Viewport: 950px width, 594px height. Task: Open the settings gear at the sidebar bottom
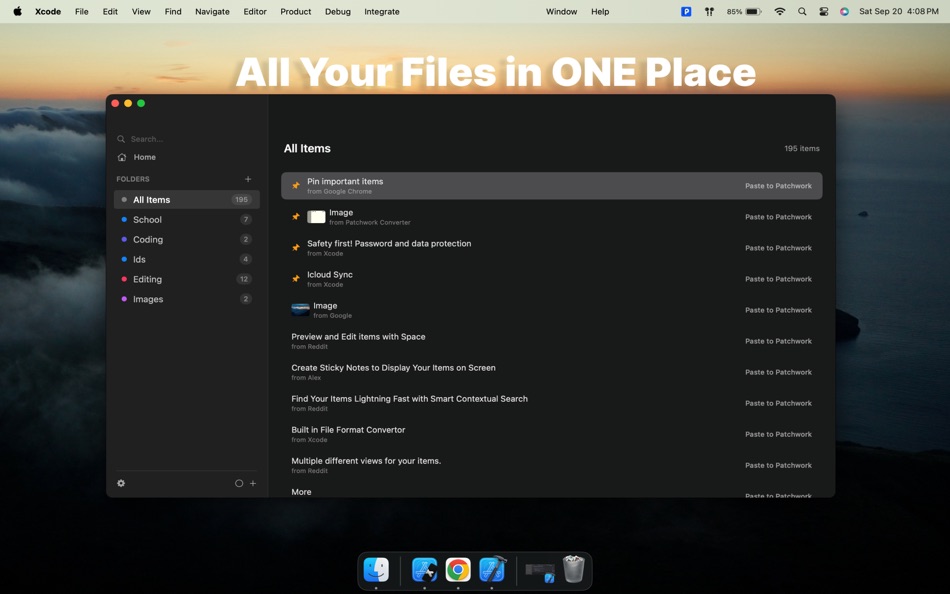click(x=121, y=483)
